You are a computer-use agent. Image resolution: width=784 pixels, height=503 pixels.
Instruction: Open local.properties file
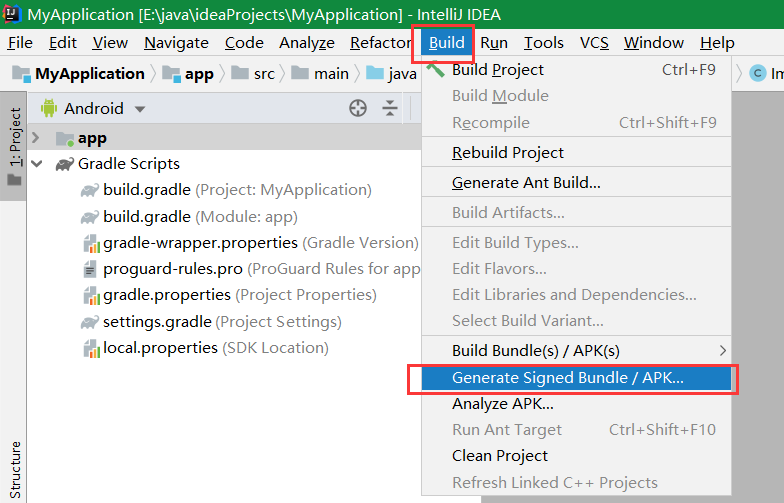(x=216, y=348)
